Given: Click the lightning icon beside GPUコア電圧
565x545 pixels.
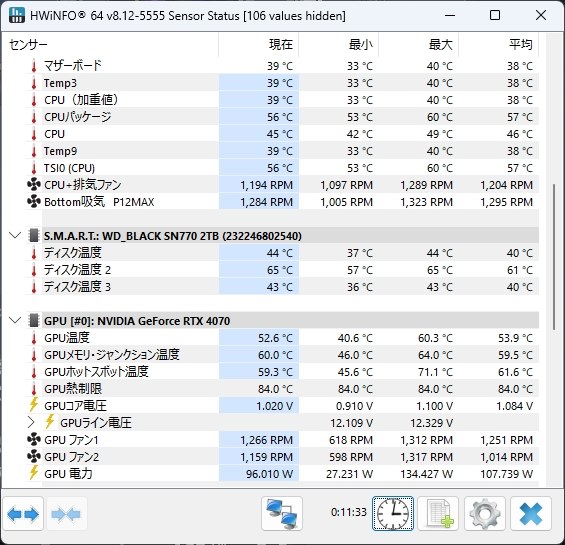Looking at the screenshot, I should tap(34, 405).
